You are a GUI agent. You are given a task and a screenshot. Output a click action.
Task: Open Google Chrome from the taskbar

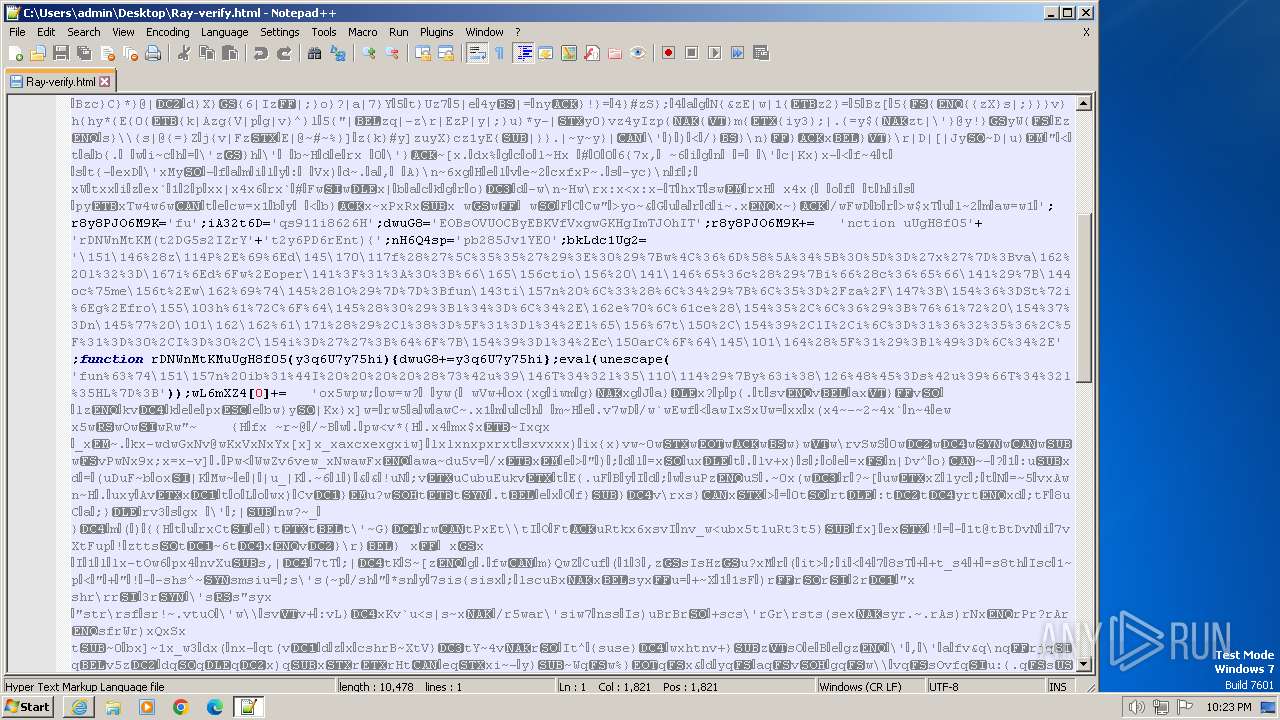180,707
